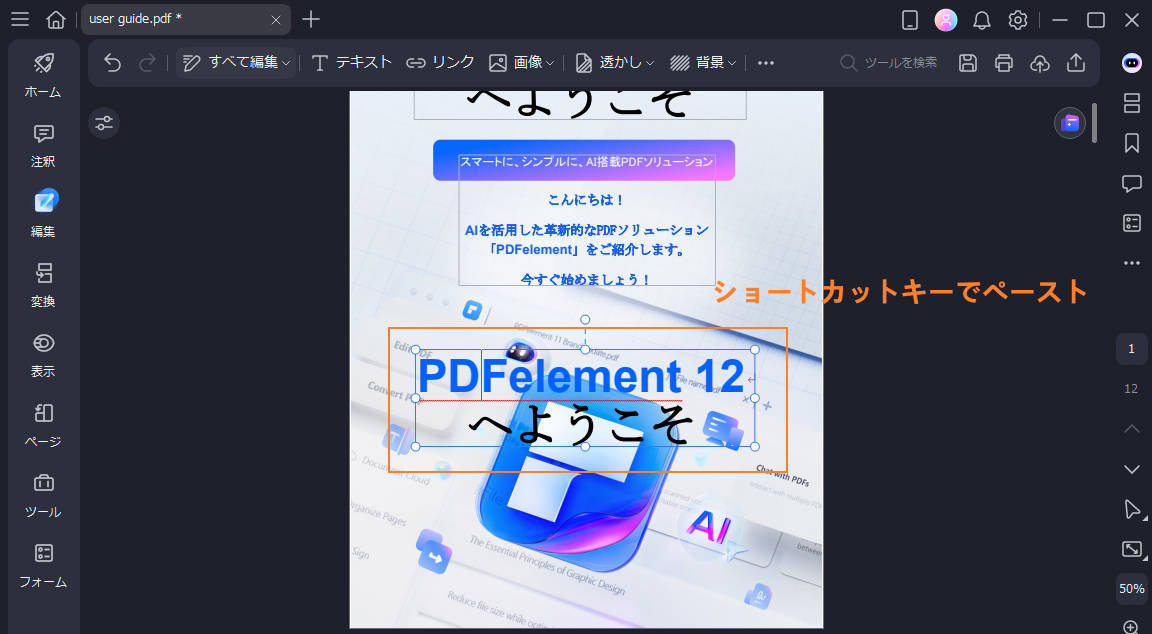Click the print icon in the toolbar
This screenshot has width=1152, height=634.
pos(1003,62)
